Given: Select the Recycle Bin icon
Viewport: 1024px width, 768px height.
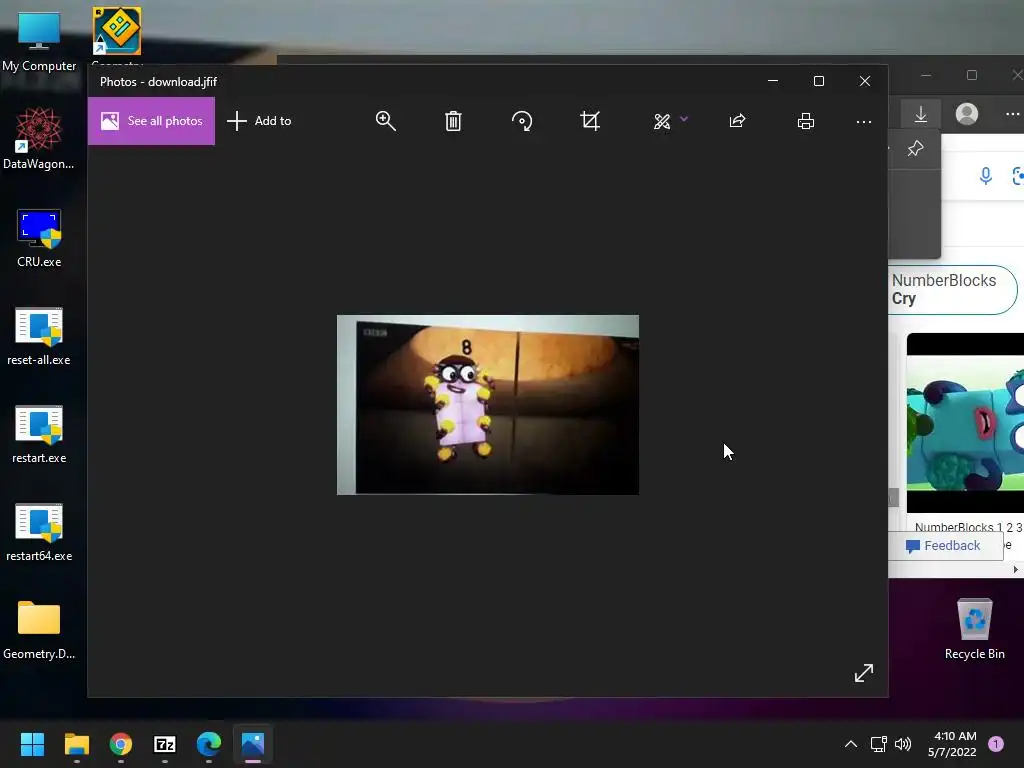Looking at the screenshot, I should pos(974,628).
